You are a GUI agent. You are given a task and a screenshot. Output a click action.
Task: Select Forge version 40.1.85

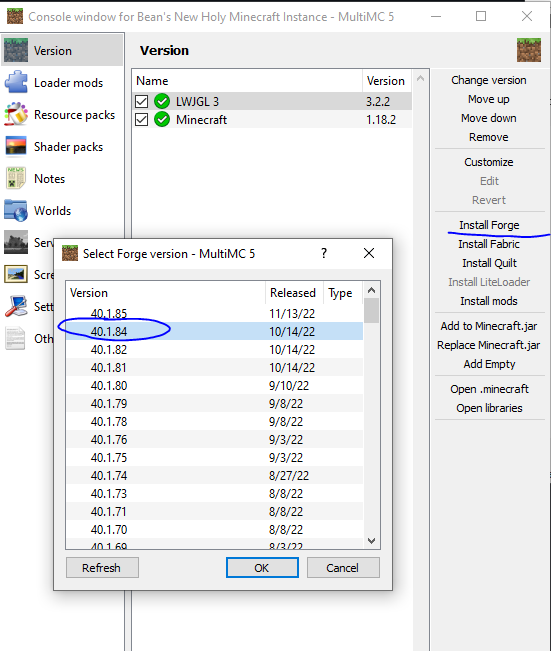(215, 313)
